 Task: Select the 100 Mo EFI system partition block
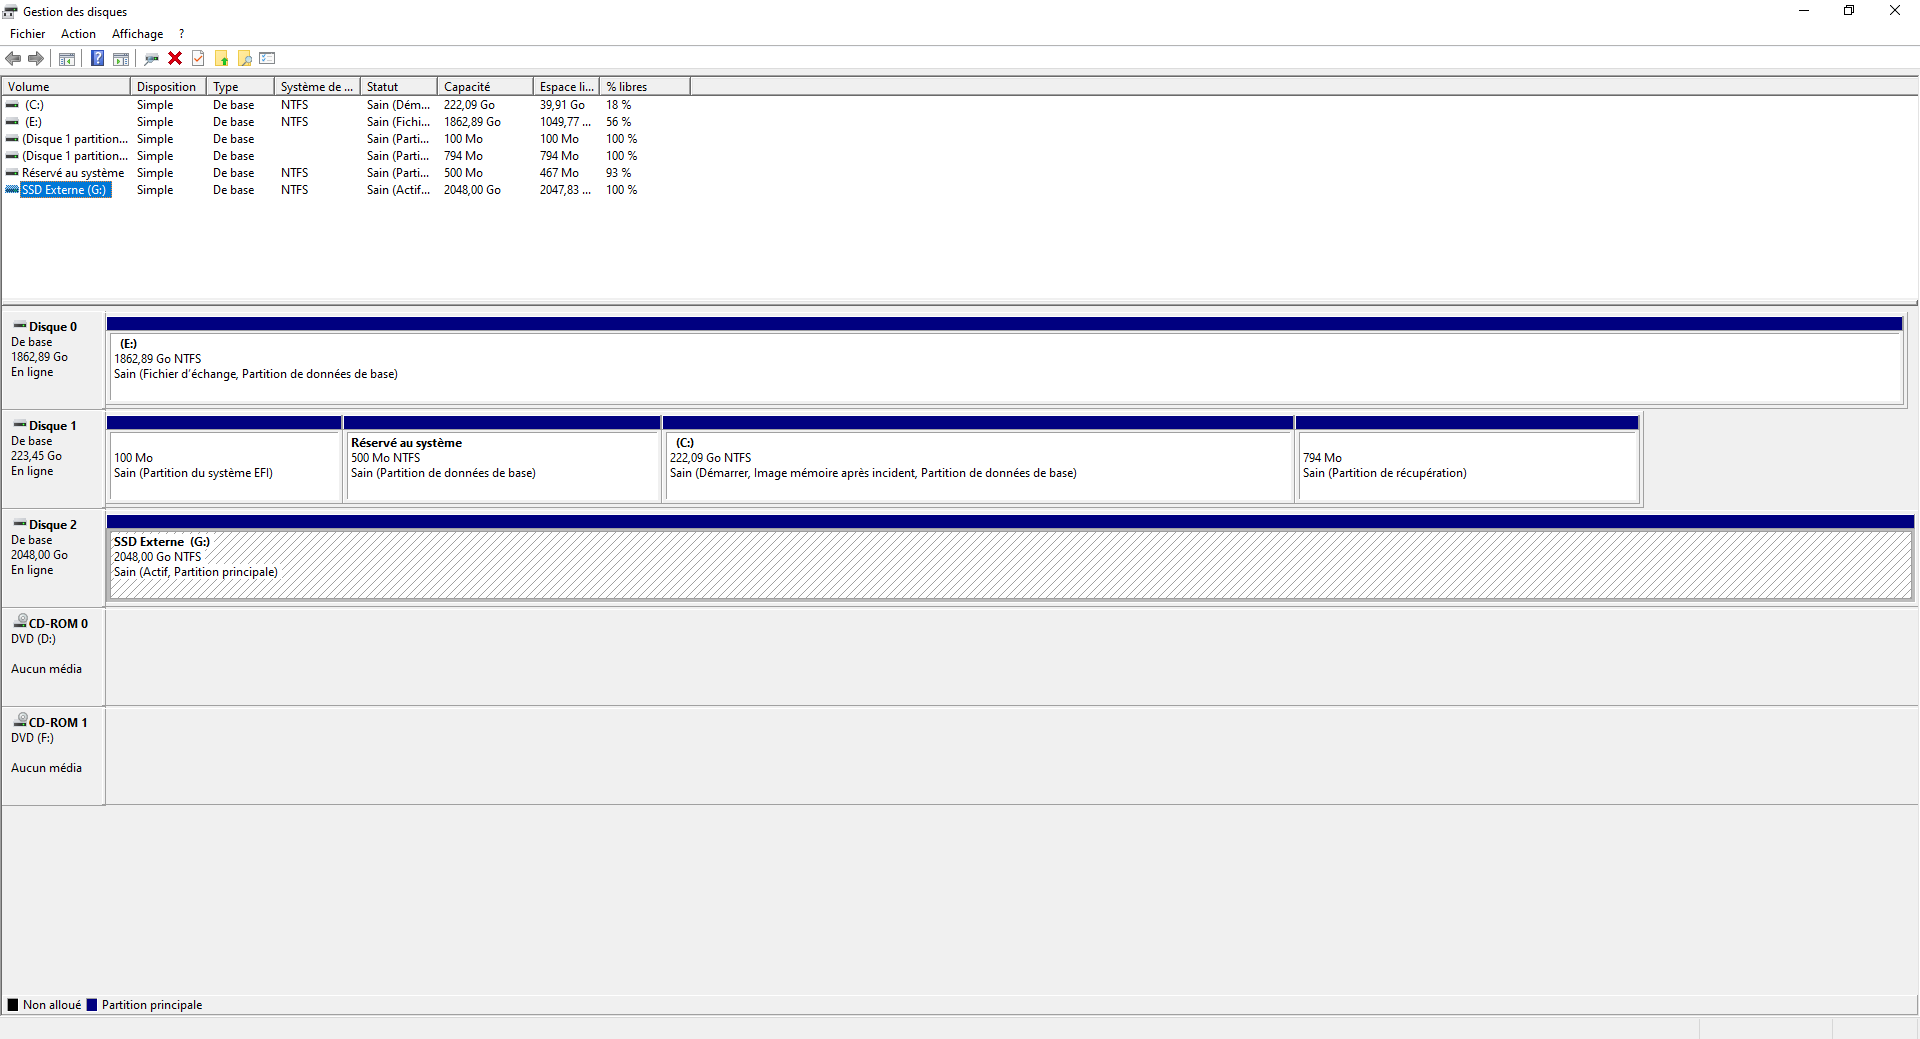pos(224,459)
